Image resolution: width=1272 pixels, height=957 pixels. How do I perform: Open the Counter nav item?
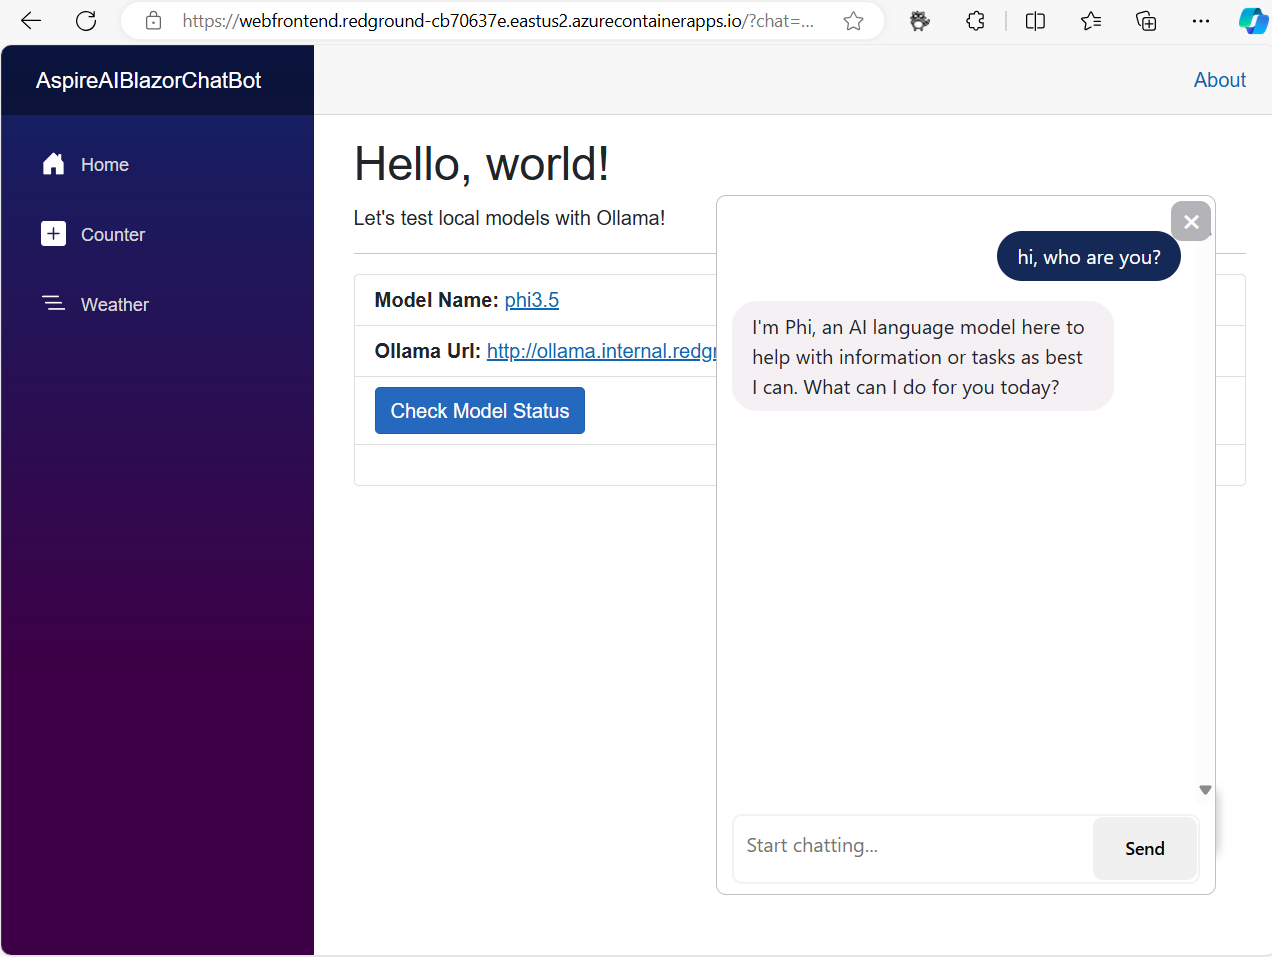(x=113, y=235)
